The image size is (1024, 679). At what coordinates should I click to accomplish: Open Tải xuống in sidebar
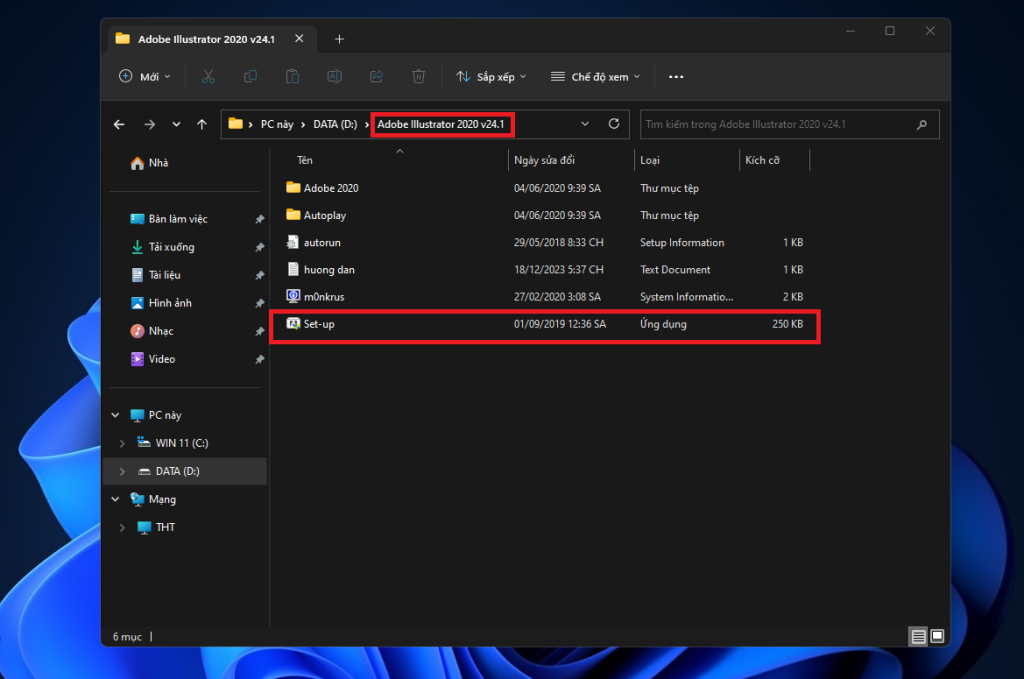pos(163,247)
